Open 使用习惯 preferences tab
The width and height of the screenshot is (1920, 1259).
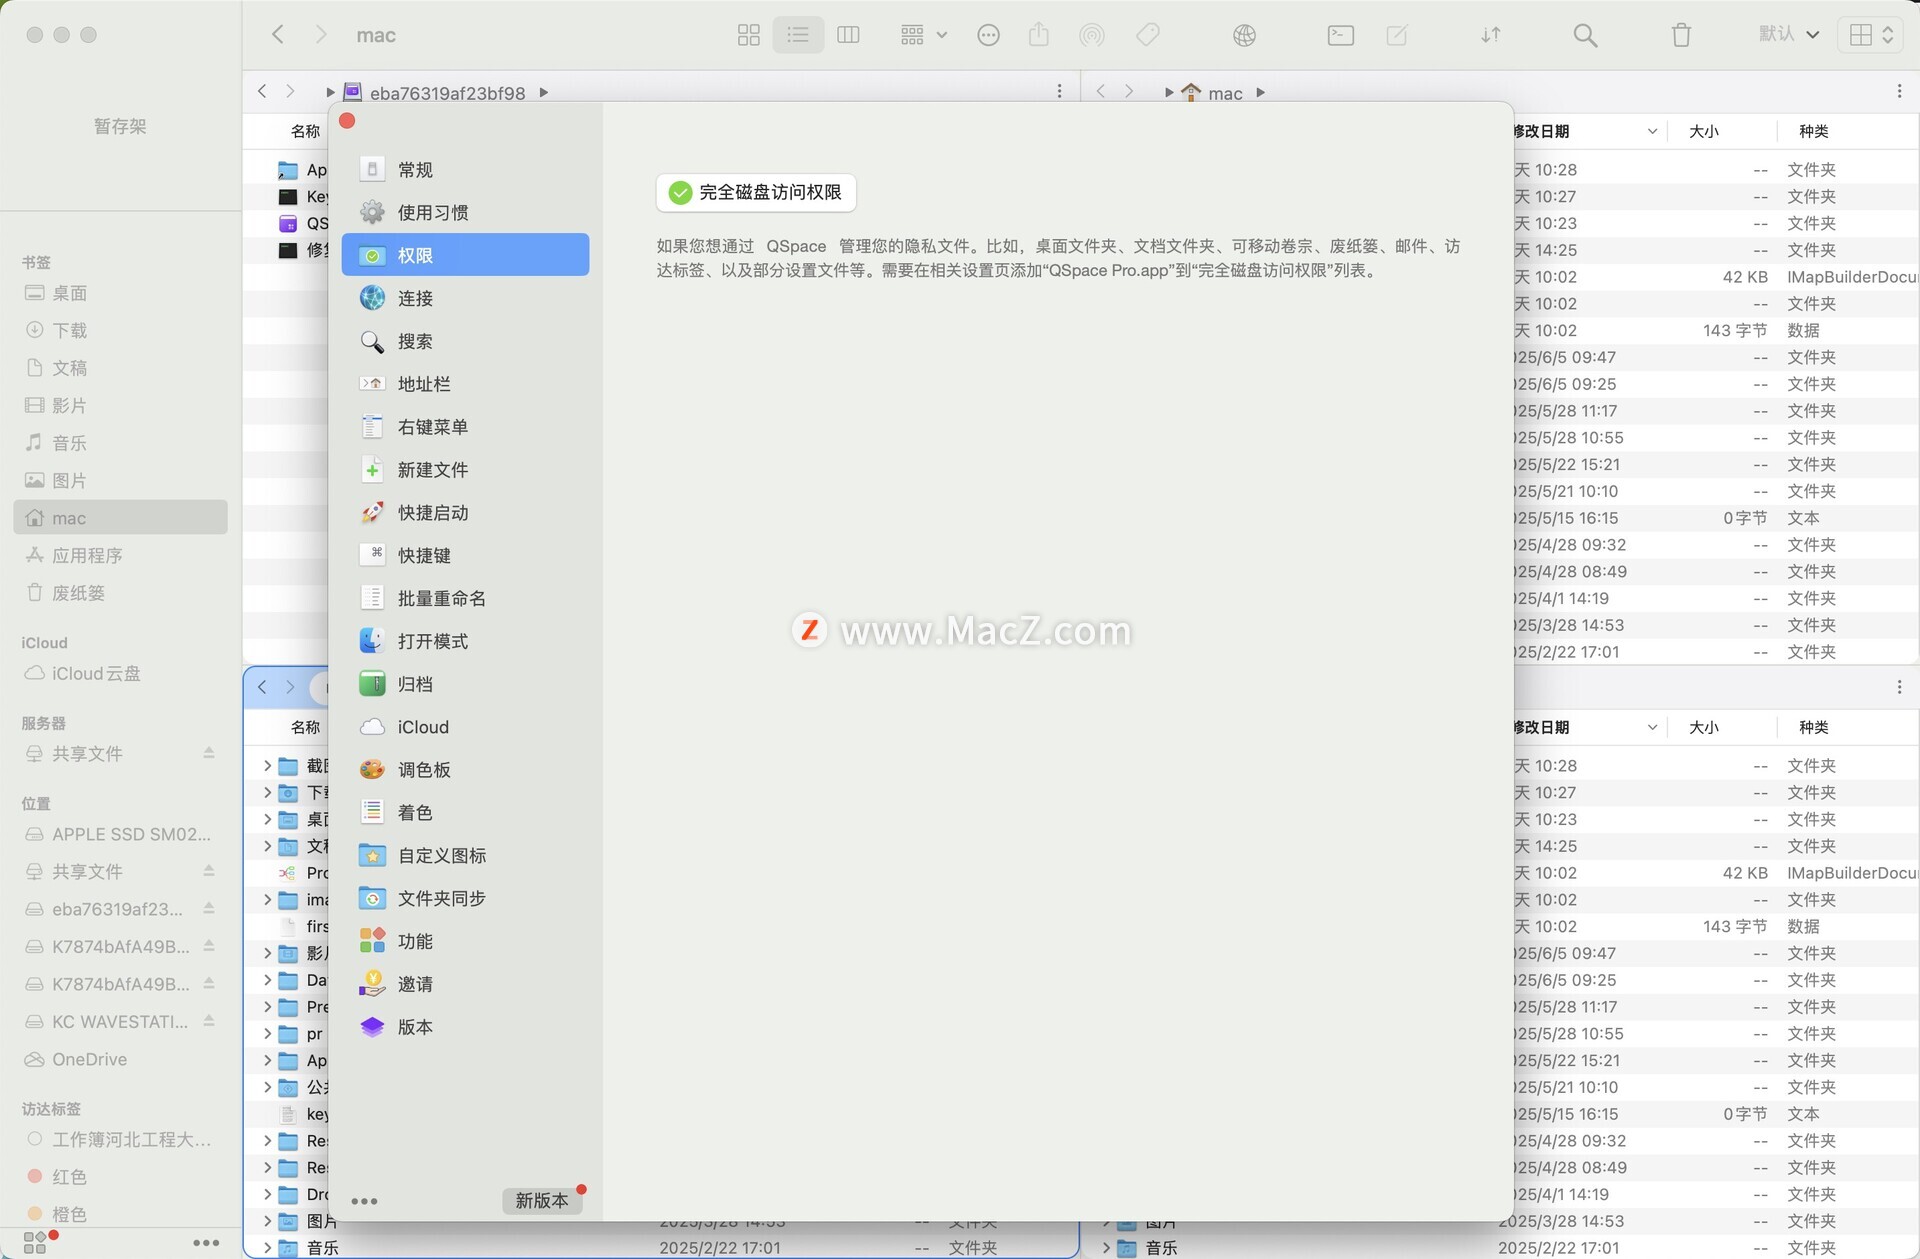tap(465, 212)
